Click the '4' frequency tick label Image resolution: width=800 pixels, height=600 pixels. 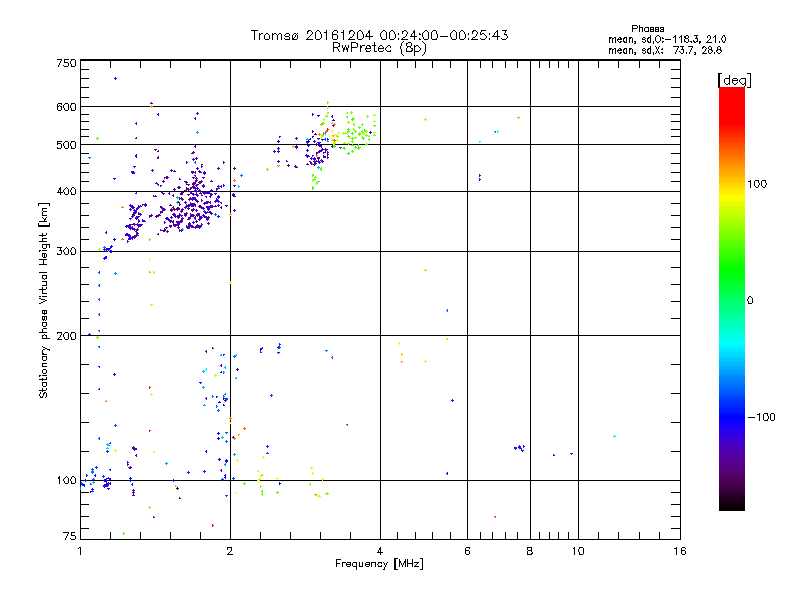coord(380,551)
